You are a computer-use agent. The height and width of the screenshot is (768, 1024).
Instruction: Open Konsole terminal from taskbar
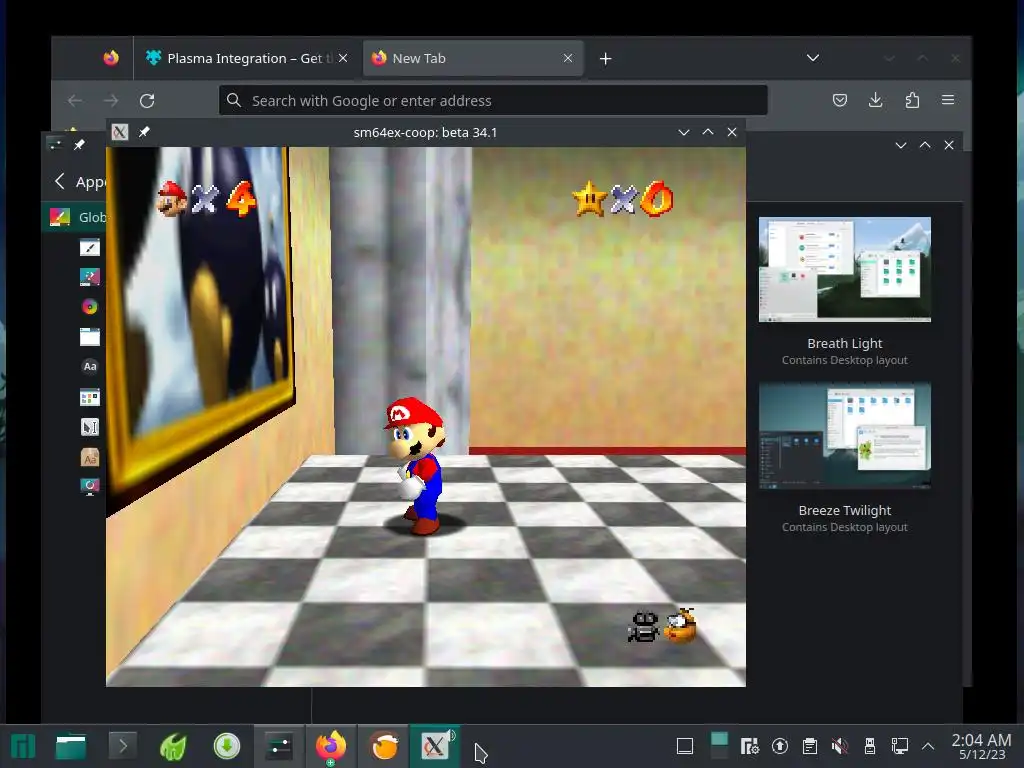tap(123, 746)
